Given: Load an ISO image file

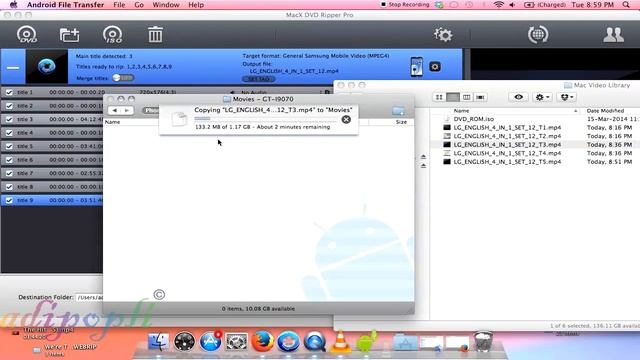Looking at the screenshot, I should [113, 35].
